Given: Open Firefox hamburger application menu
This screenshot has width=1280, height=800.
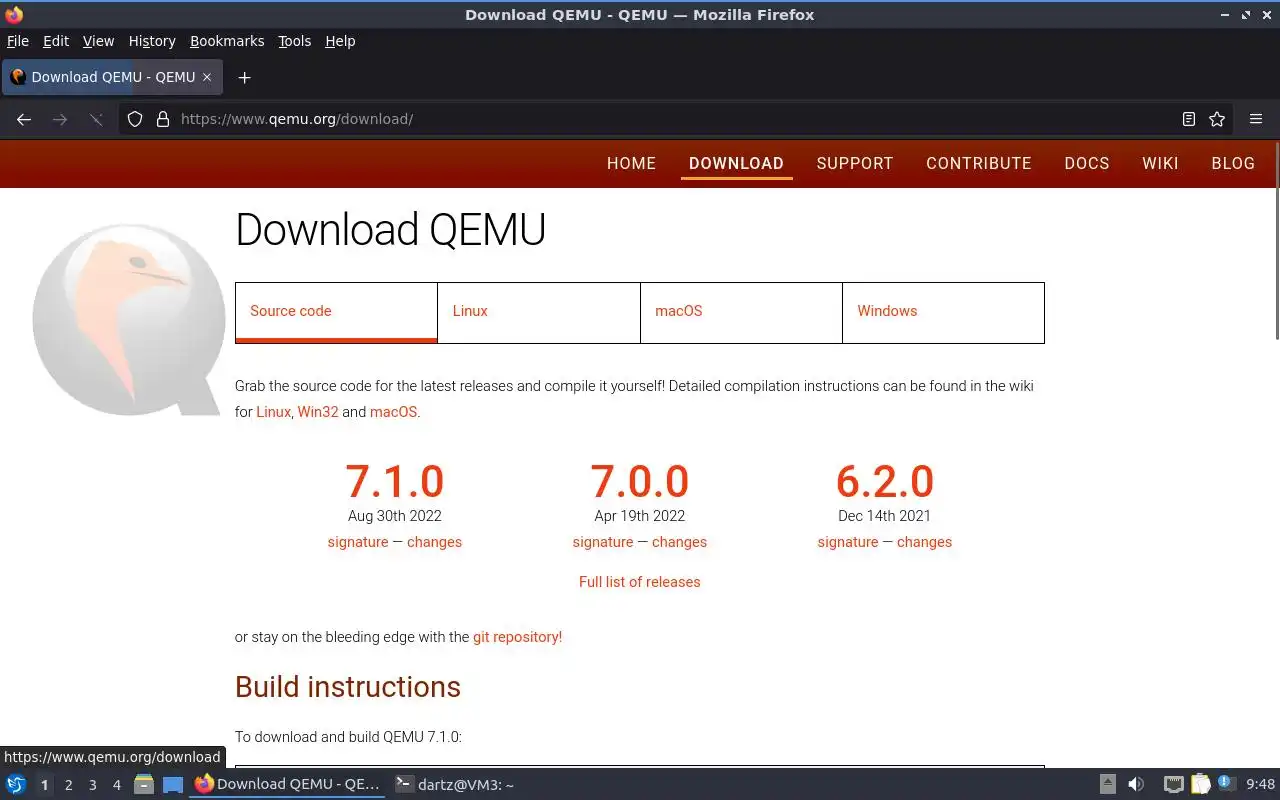Looking at the screenshot, I should pyautogui.click(x=1256, y=119).
